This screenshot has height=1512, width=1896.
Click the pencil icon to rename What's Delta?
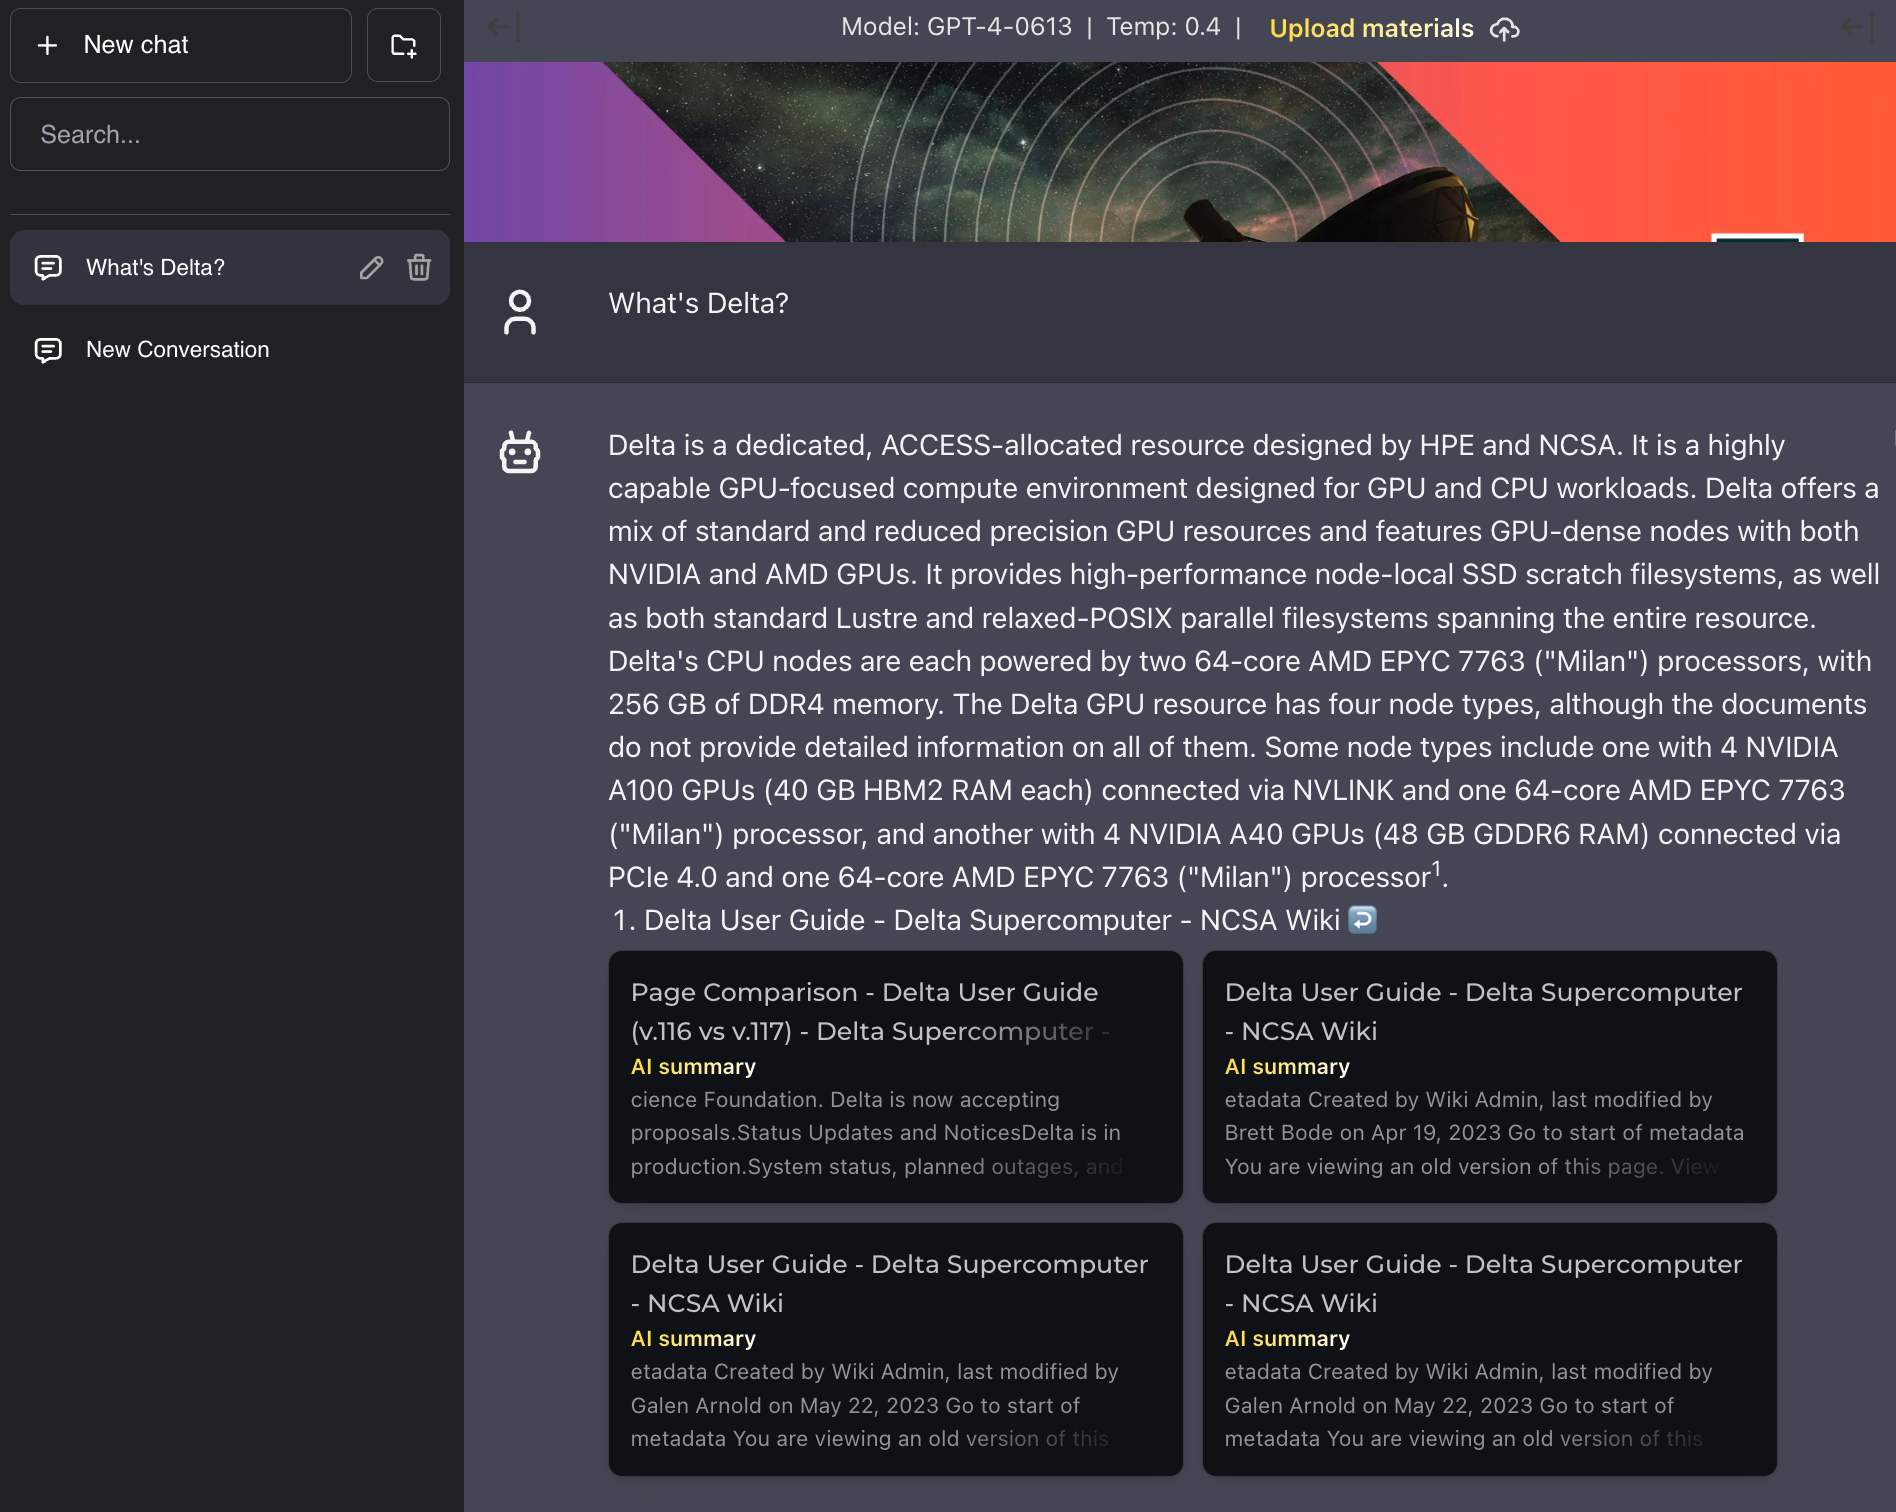371,268
